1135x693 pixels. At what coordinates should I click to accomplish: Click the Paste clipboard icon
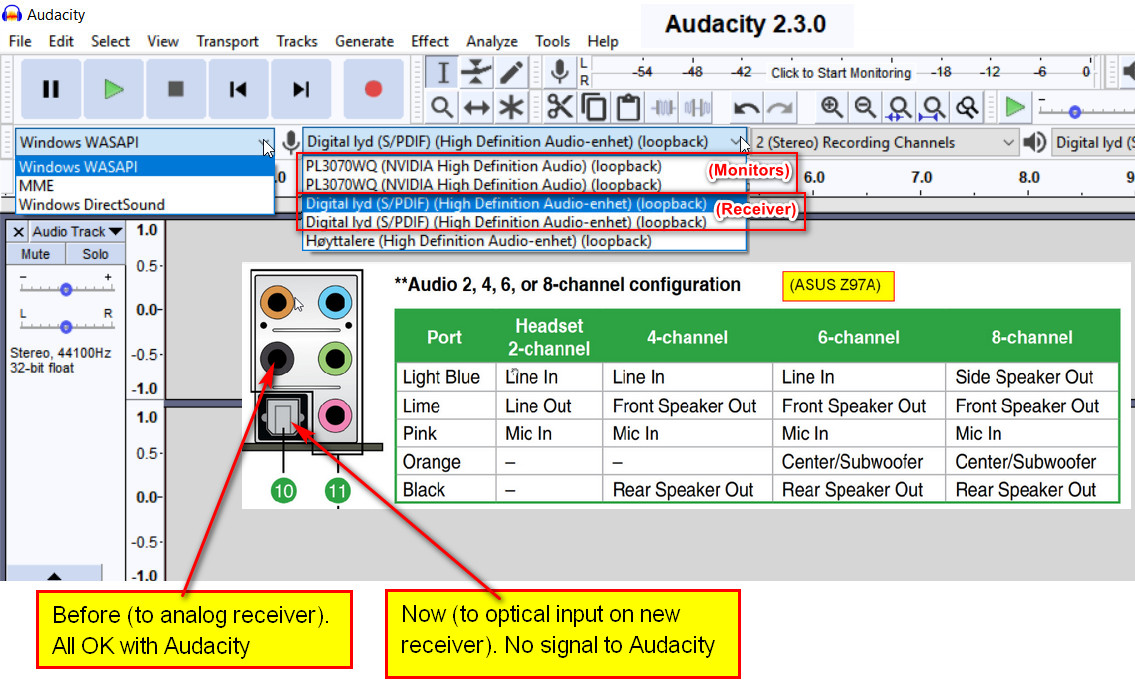[628, 108]
